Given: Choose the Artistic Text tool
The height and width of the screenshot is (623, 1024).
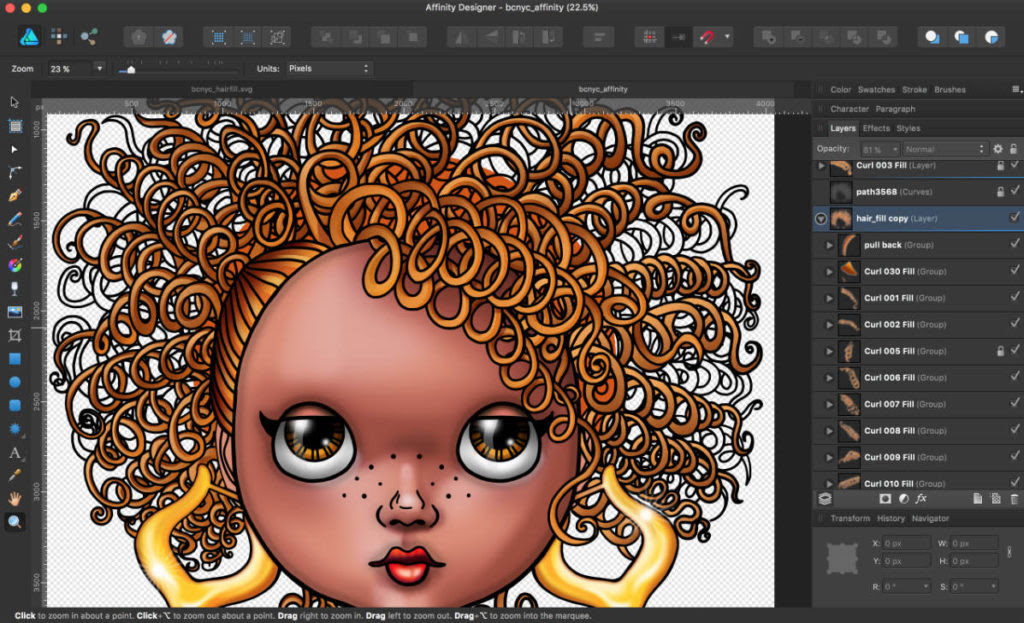Looking at the screenshot, I should click(15, 452).
